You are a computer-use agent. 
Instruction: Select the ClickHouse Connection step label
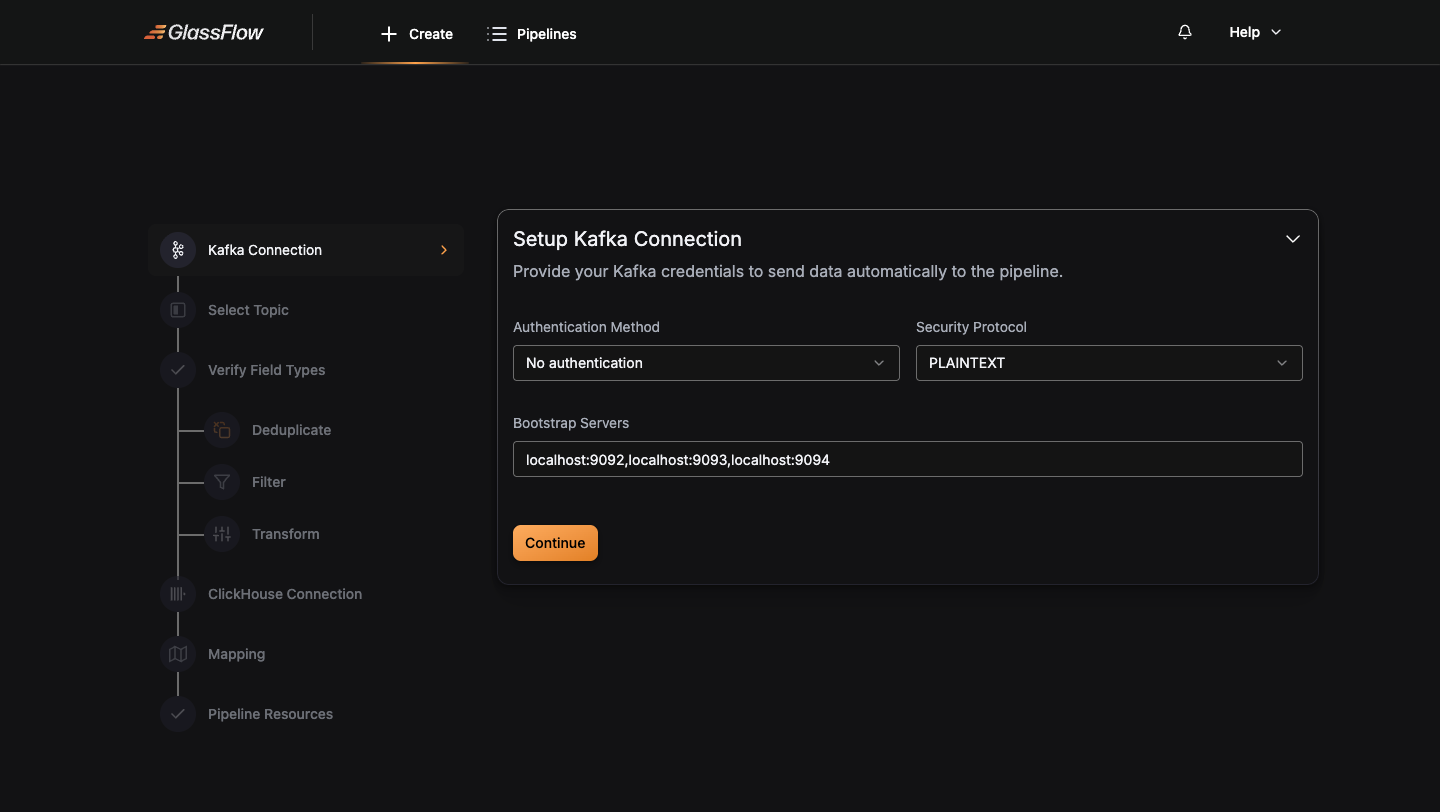[x=285, y=594]
